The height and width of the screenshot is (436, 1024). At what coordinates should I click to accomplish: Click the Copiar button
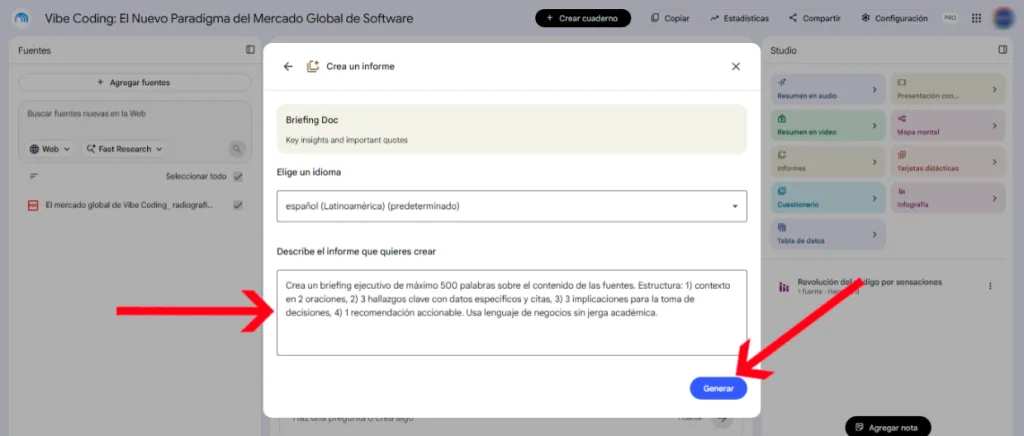[670, 18]
